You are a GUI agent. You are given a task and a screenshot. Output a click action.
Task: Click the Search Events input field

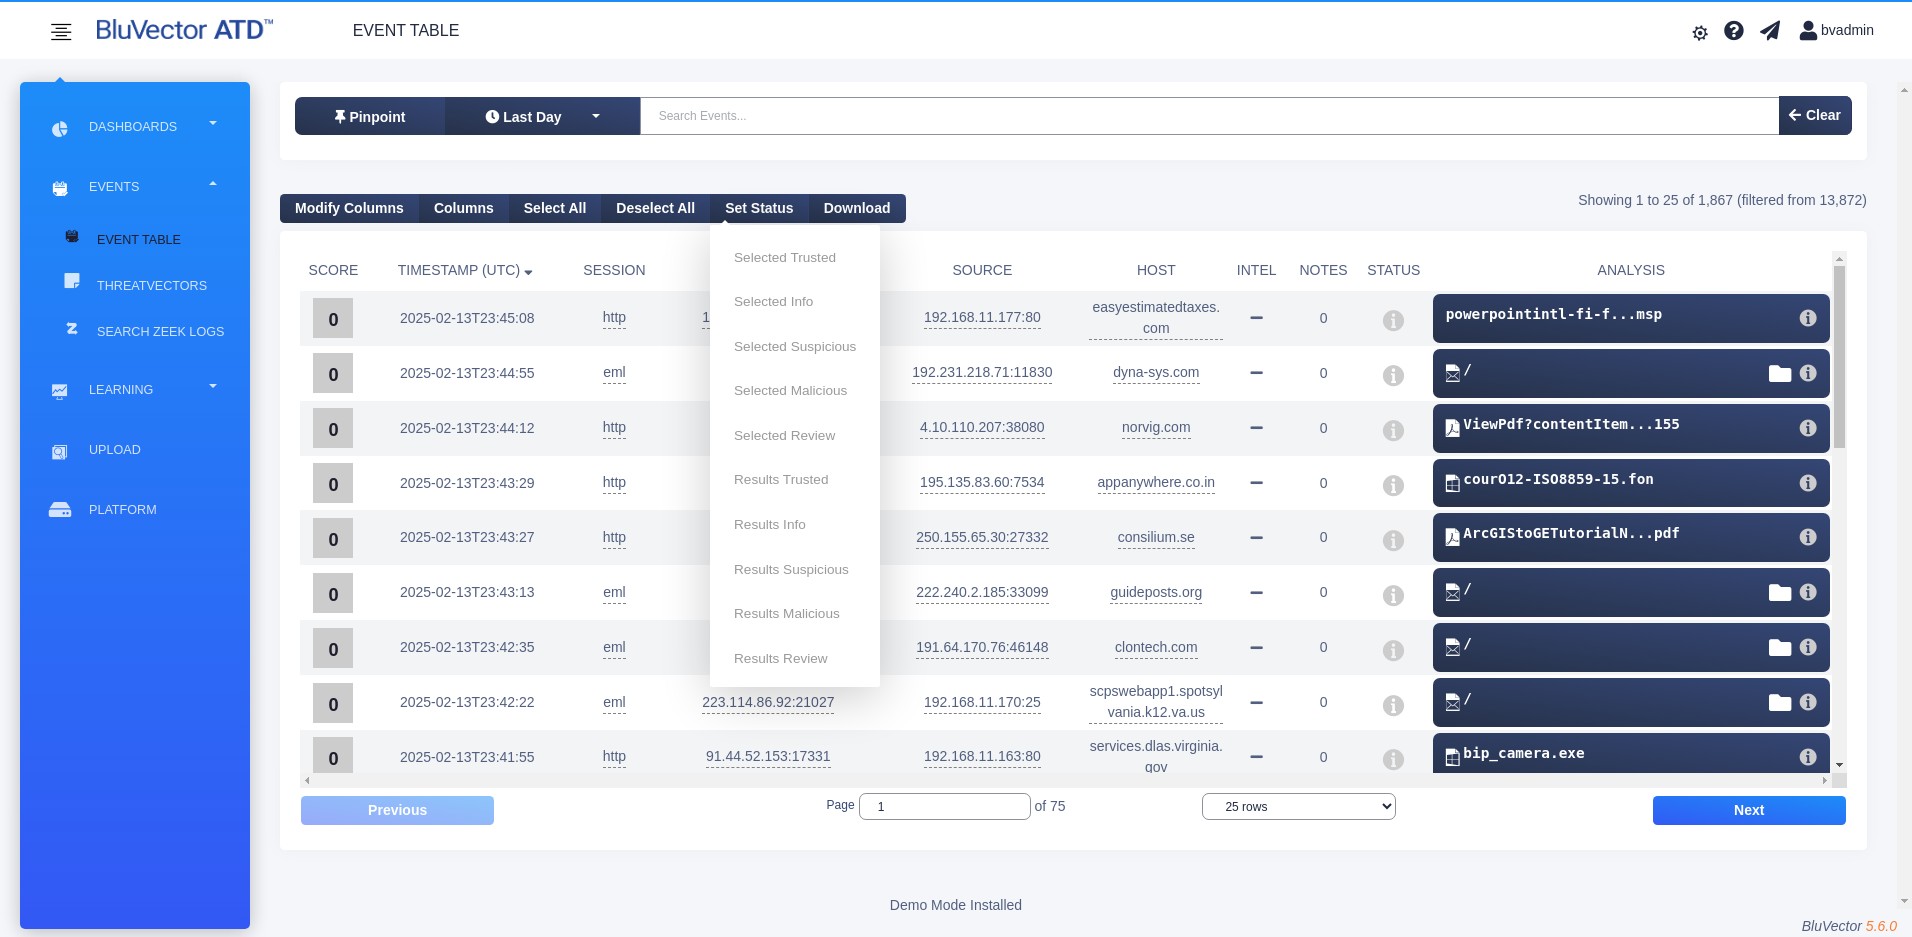(1209, 116)
